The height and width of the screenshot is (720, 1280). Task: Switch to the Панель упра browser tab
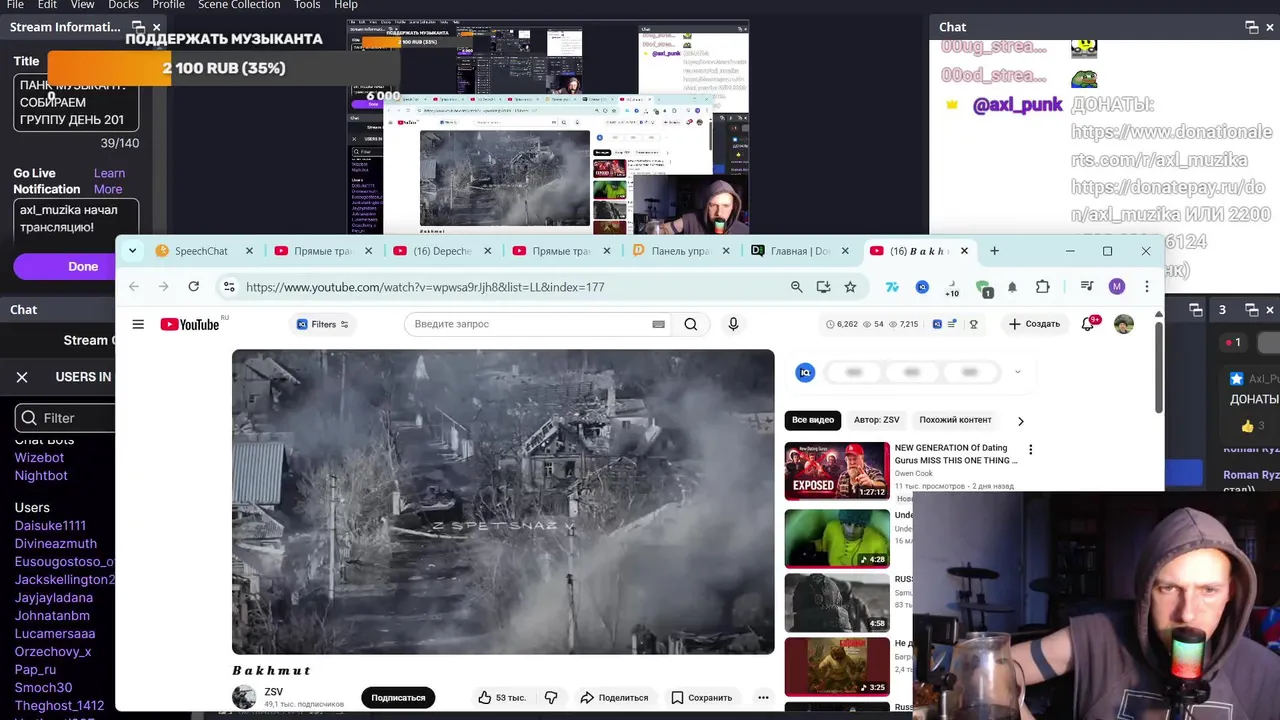coord(680,251)
